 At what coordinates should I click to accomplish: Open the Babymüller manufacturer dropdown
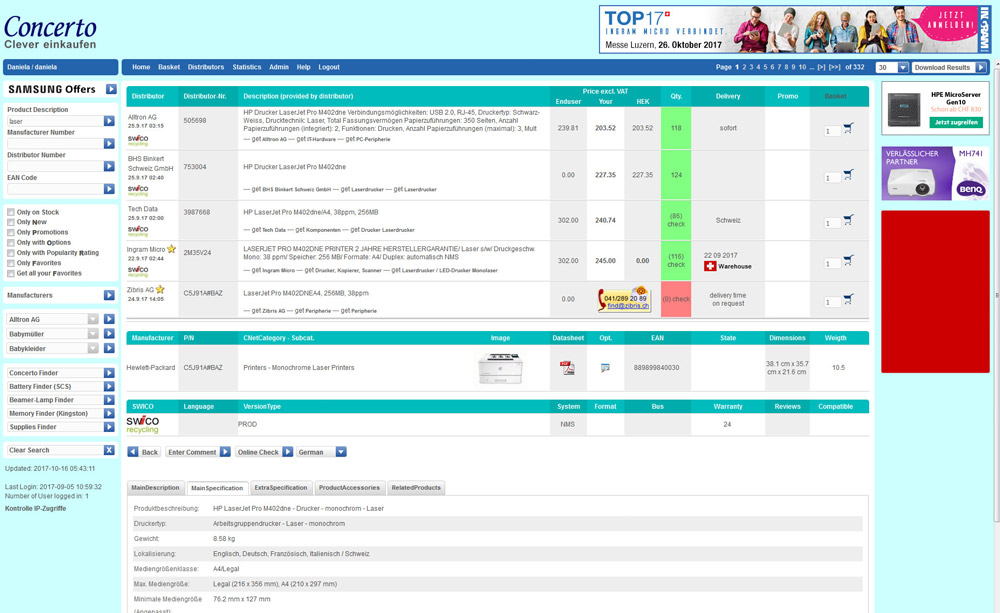[93, 334]
